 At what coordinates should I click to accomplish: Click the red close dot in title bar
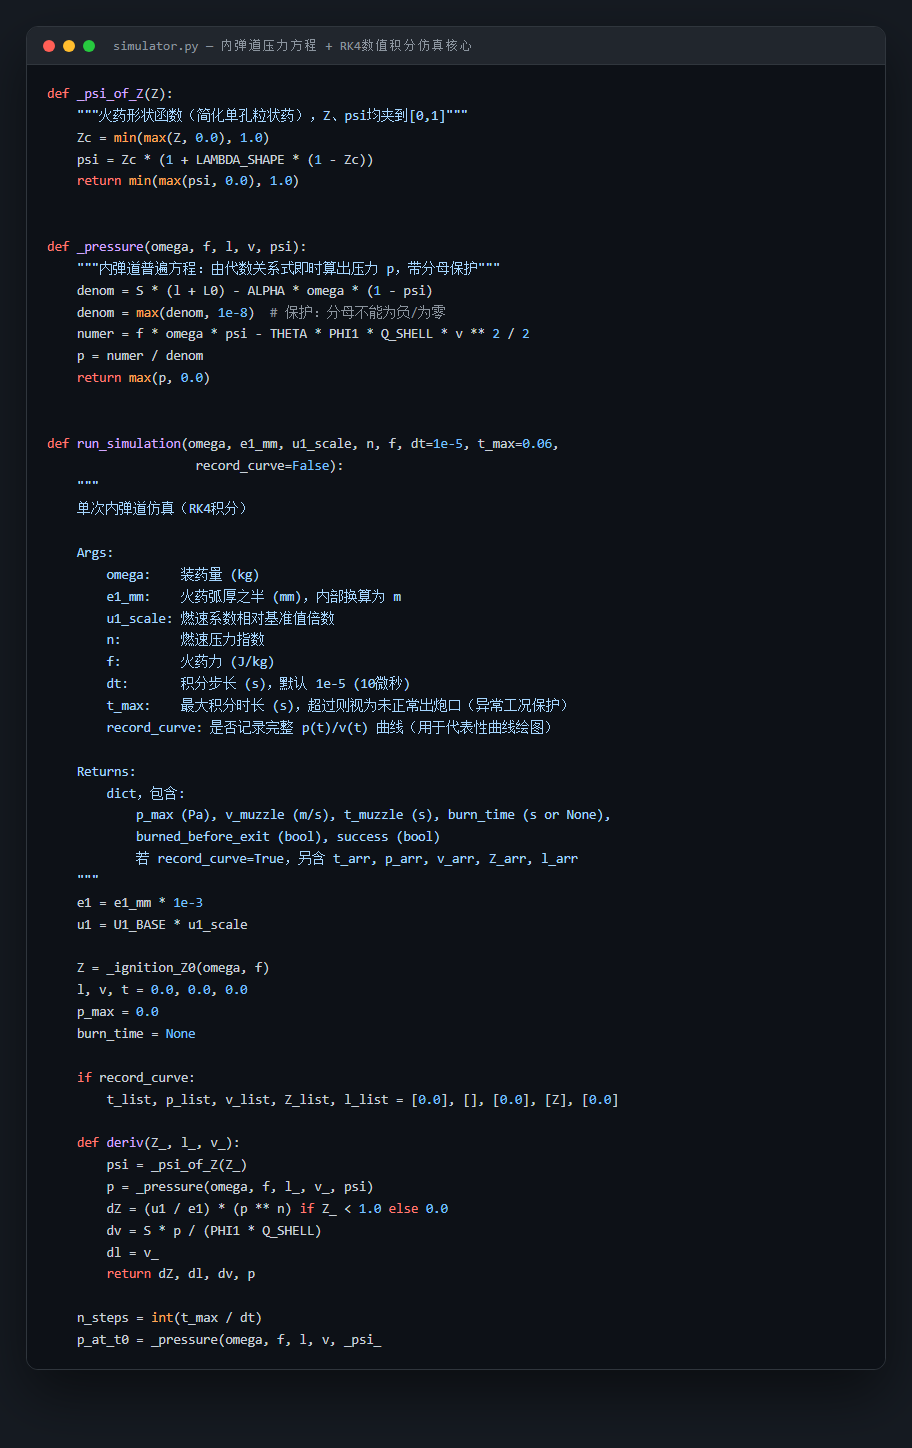[x=49, y=46]
